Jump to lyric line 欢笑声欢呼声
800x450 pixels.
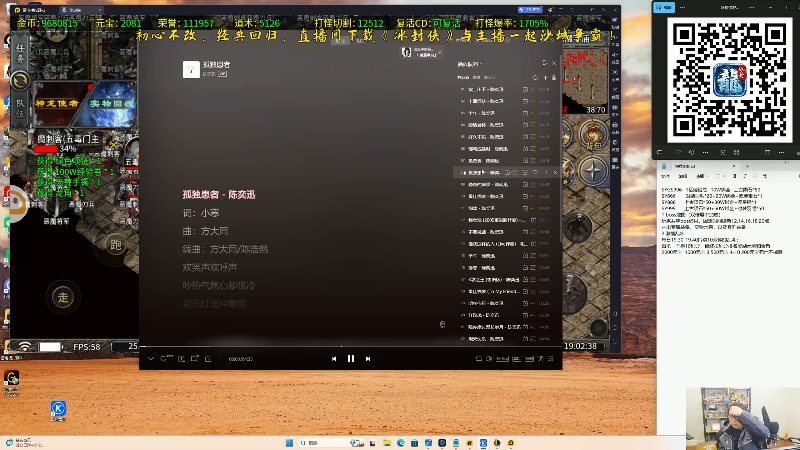[210, 267]
